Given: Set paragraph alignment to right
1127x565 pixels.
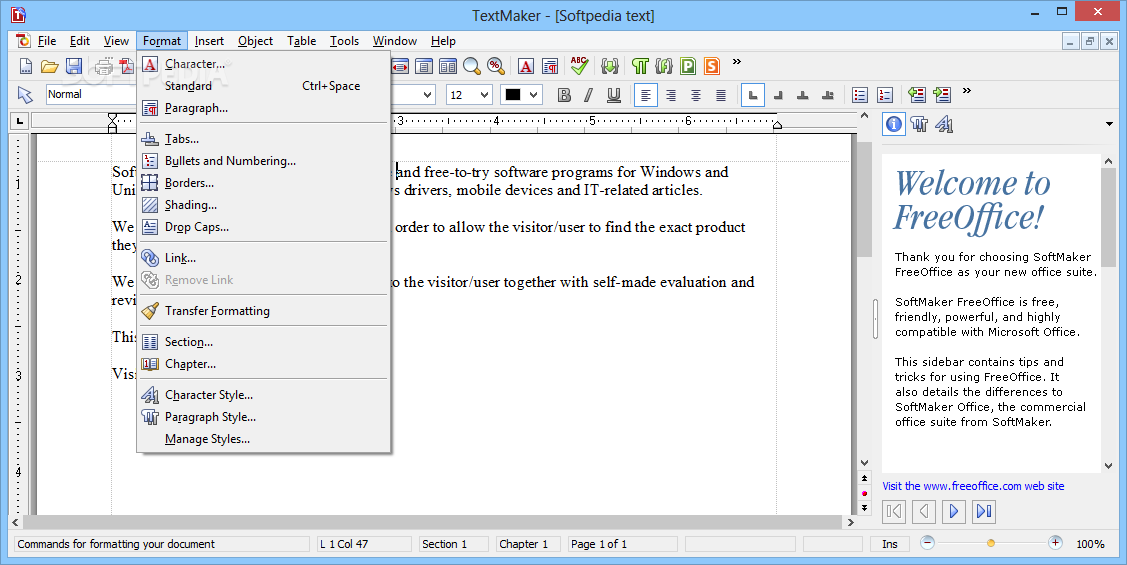Looking at the screenshot, I should coord(671,95).
